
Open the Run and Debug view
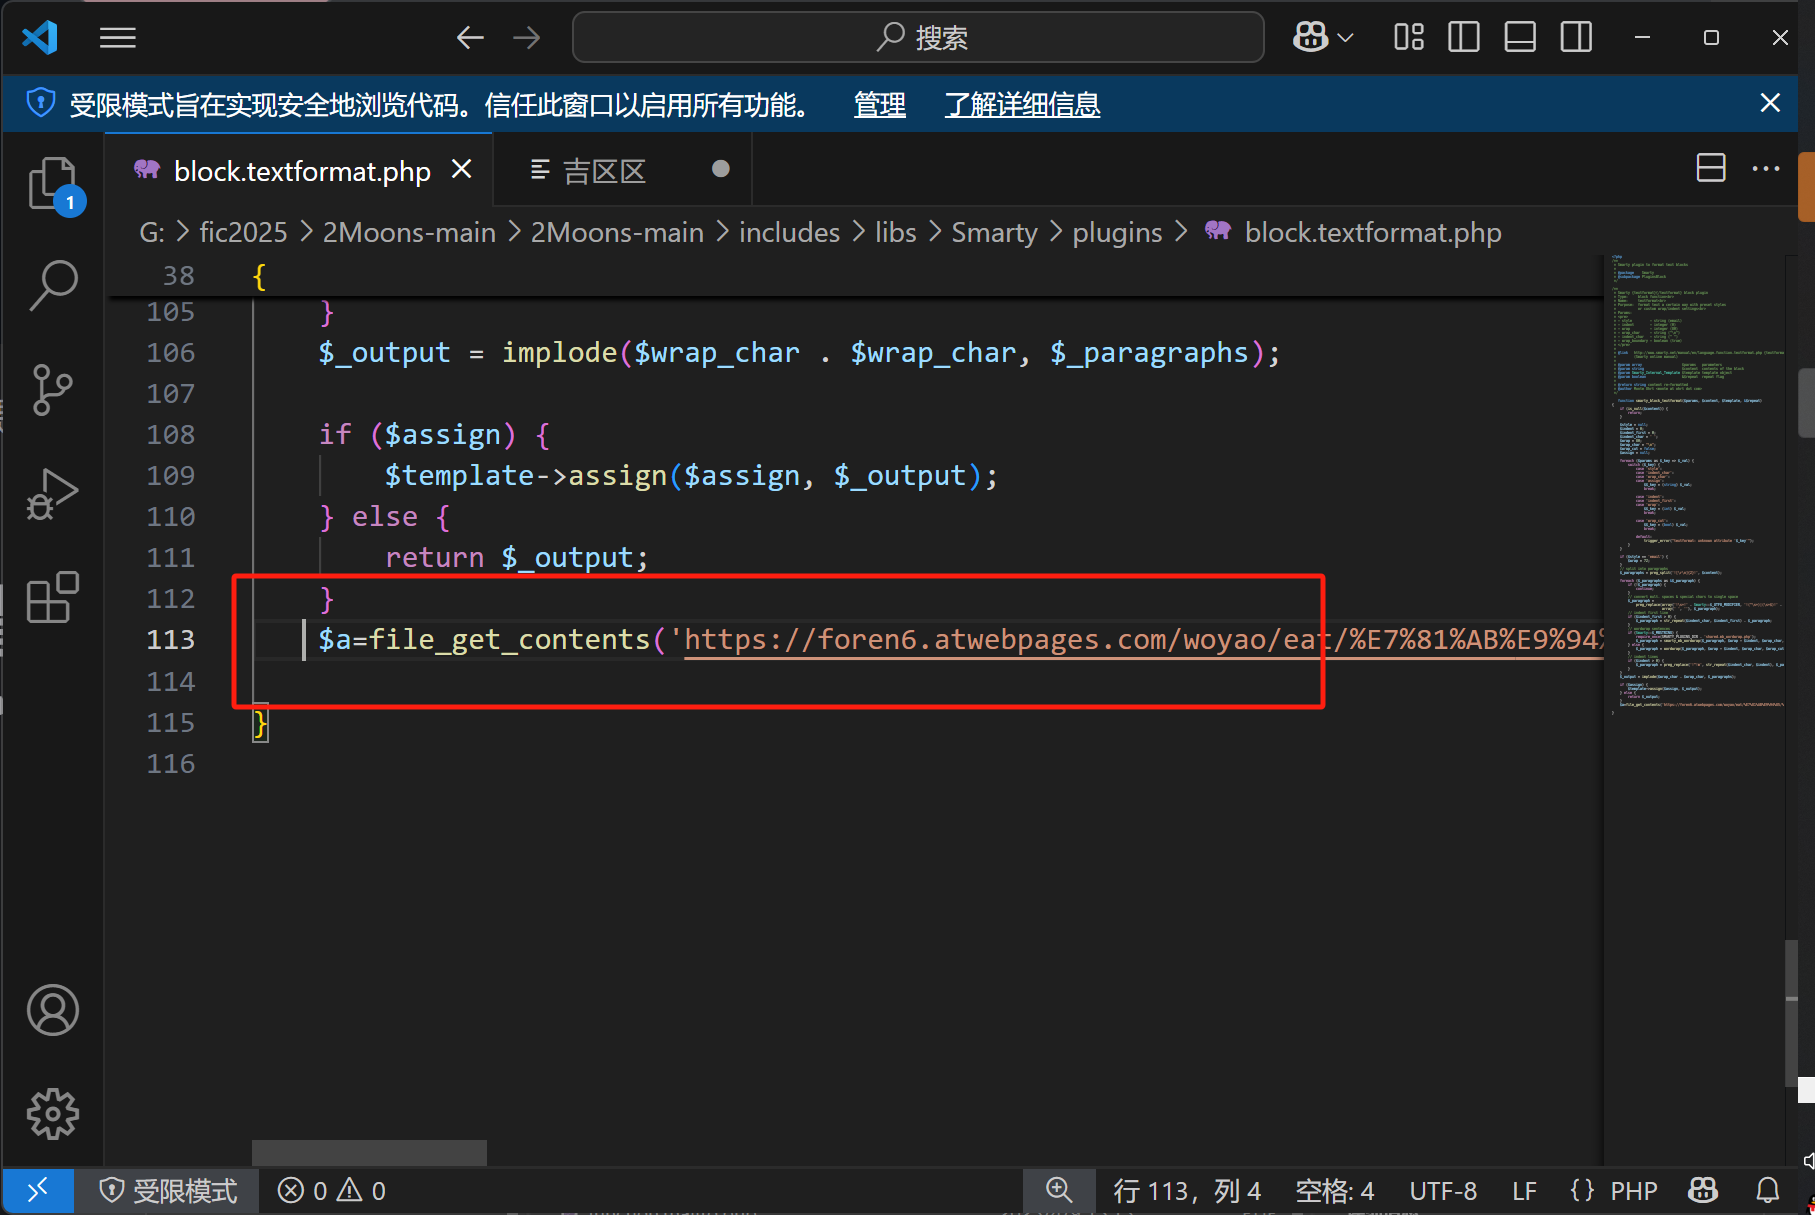[53, 494]
